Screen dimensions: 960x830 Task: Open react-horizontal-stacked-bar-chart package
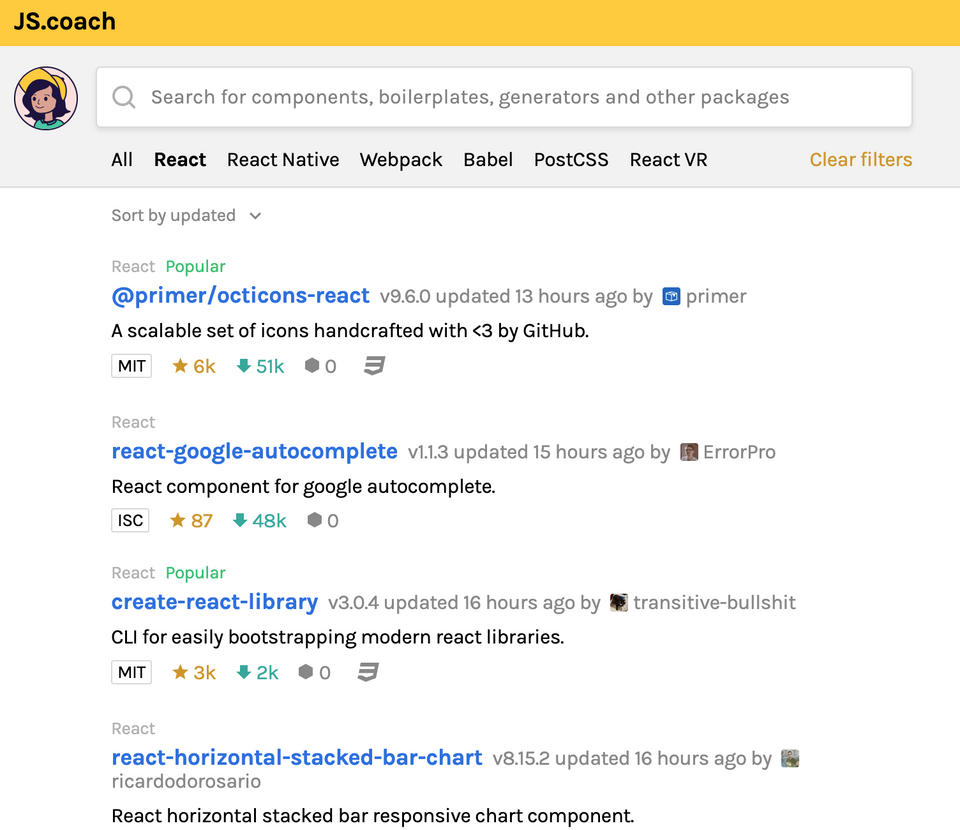coord(297,758)
